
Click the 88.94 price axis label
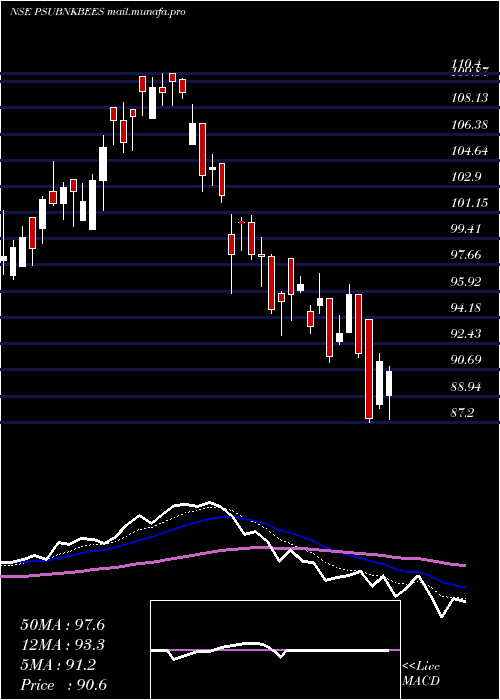click(x=467, y=387)
